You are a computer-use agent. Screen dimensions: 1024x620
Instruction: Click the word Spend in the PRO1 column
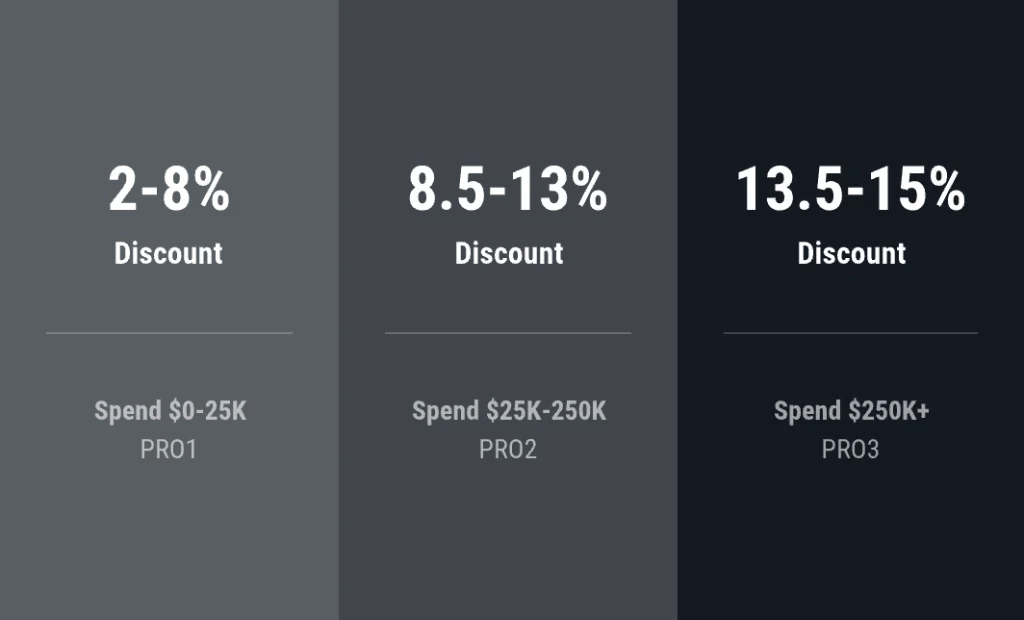(x=127, y=411)
